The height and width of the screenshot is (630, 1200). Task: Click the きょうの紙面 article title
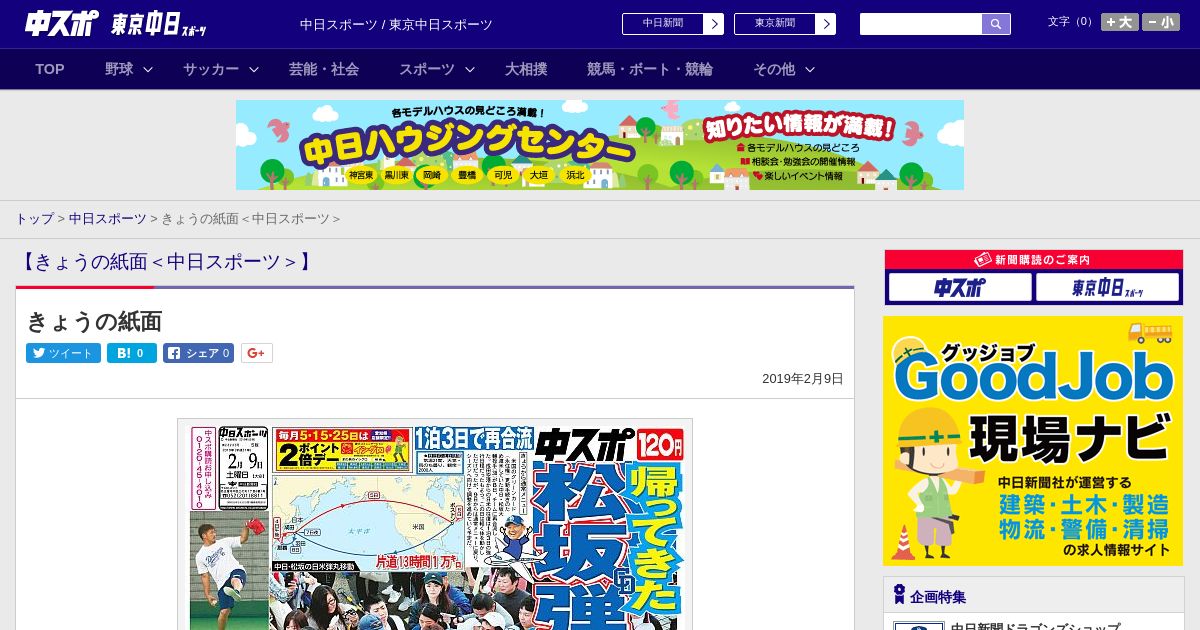[x=94, y=321]
